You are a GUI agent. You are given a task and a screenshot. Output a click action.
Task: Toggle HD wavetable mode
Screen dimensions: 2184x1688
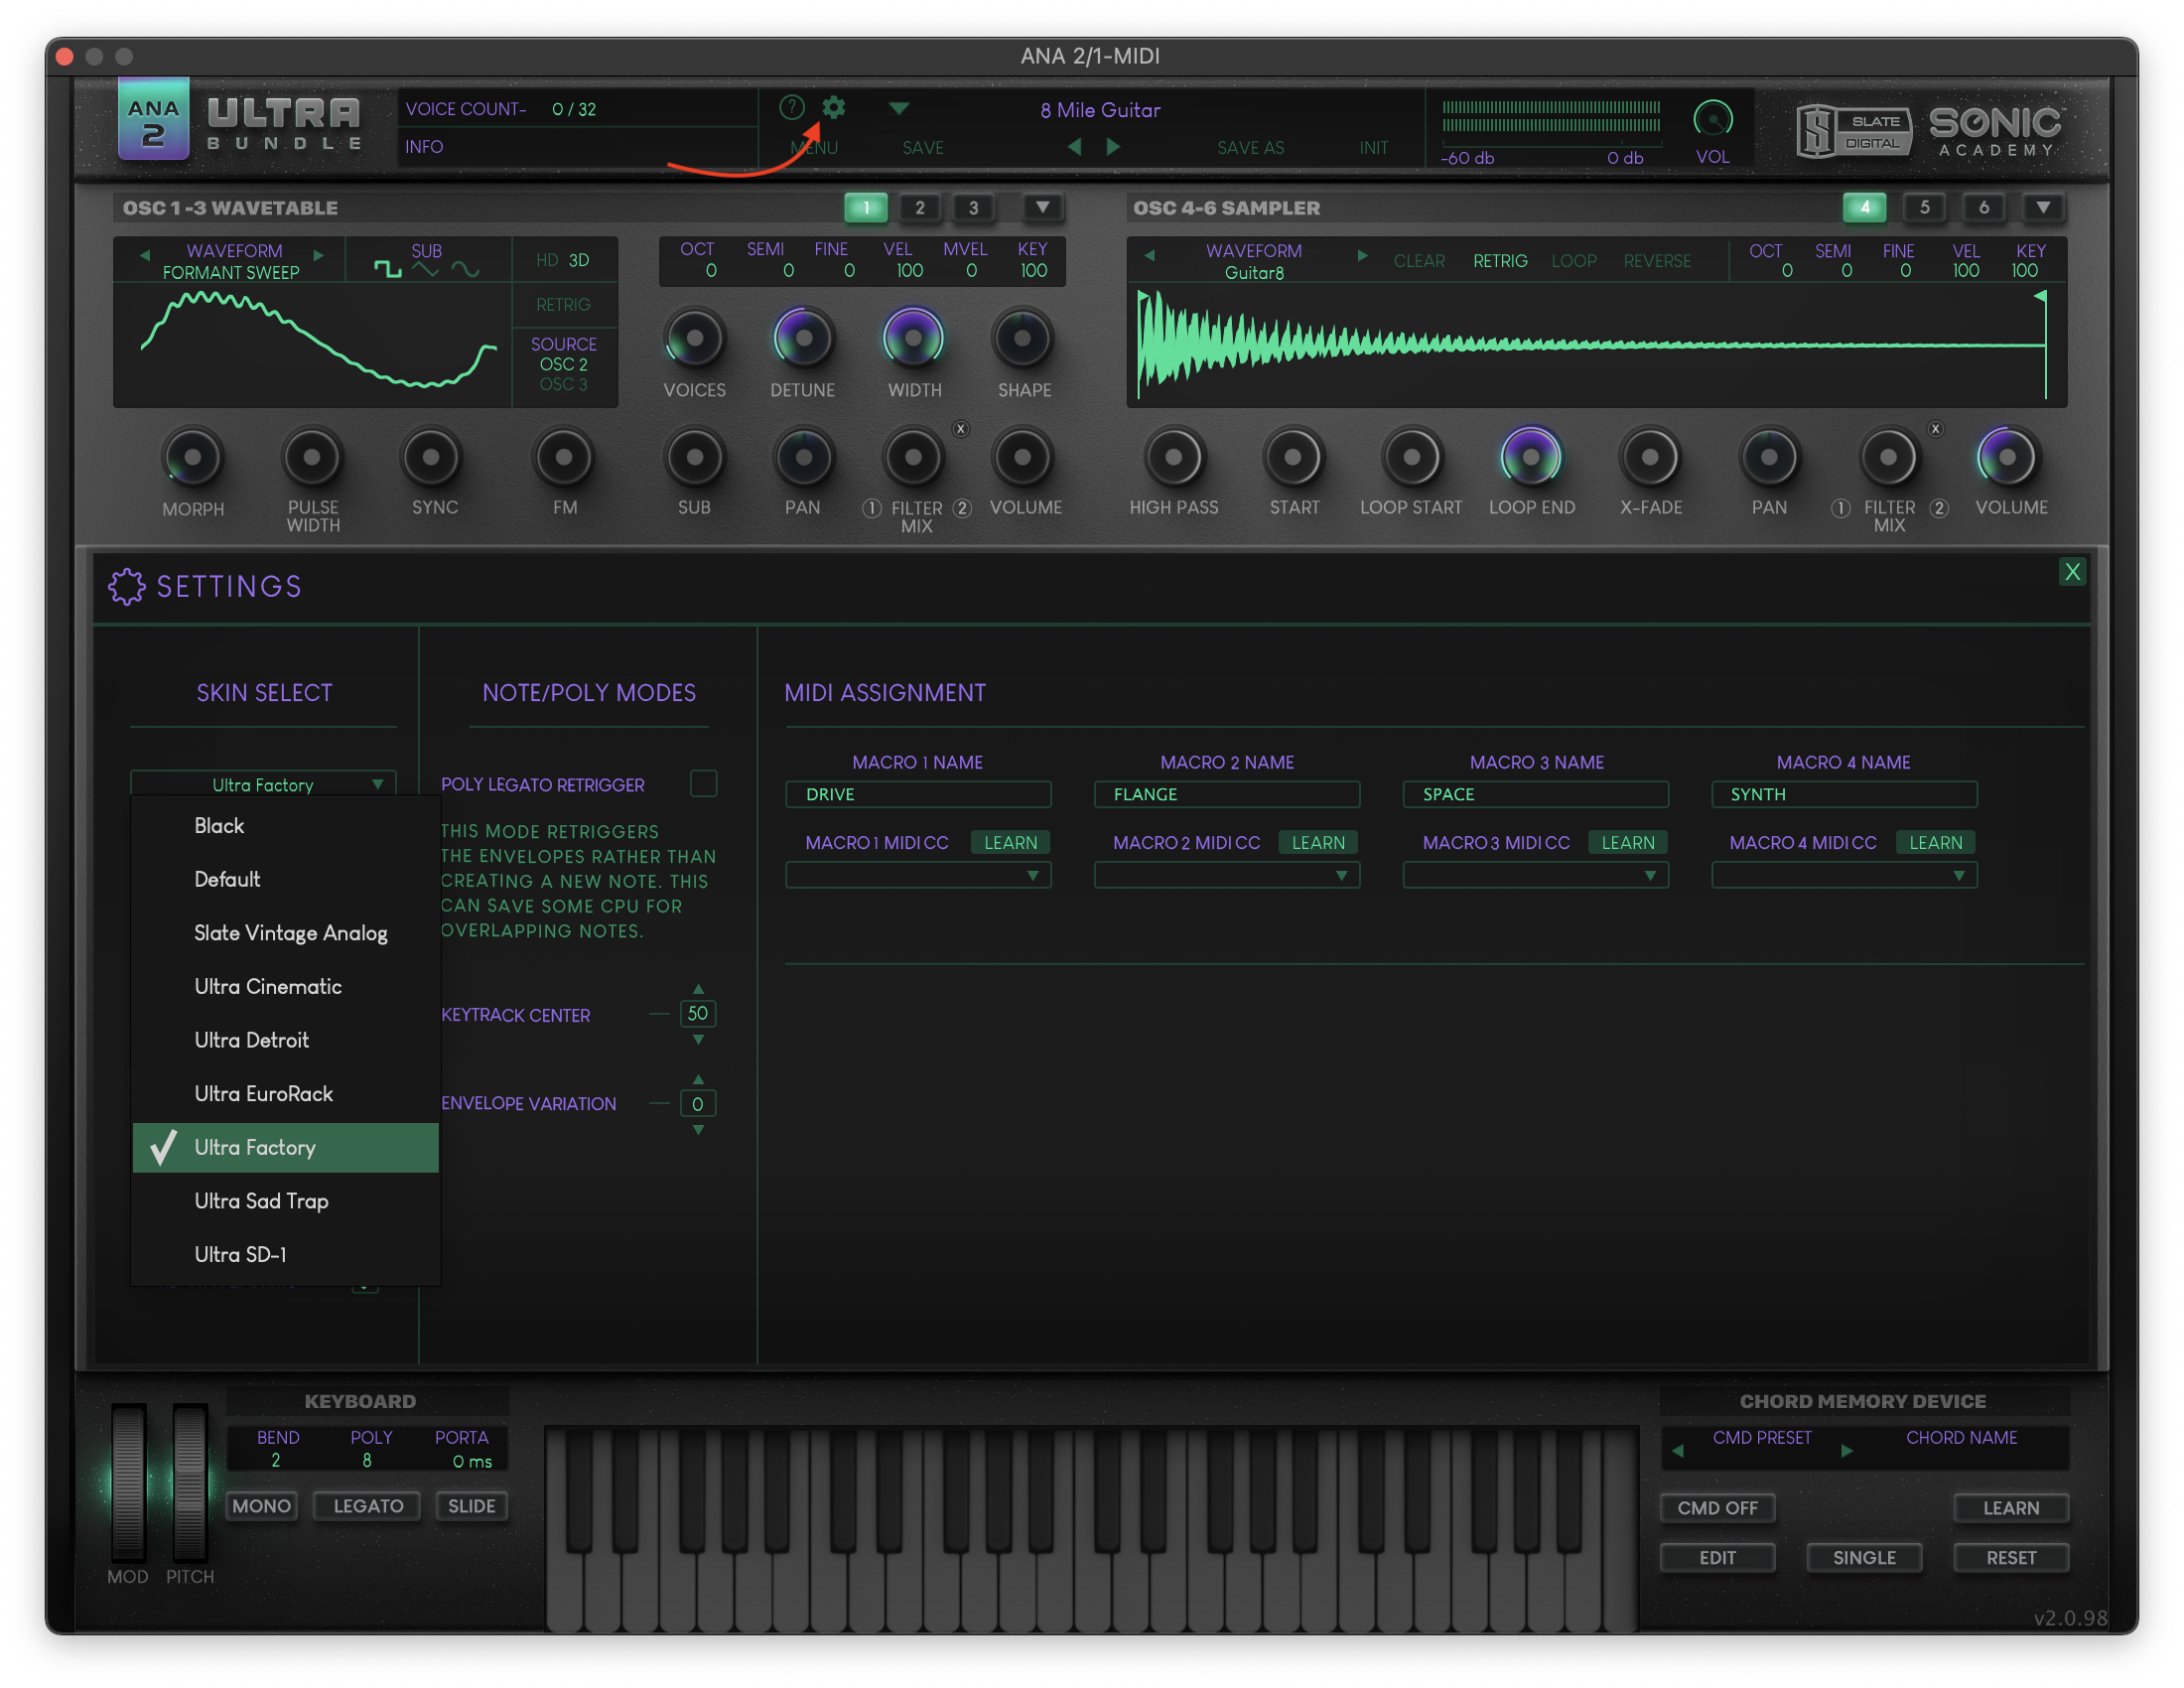tap(546, 260)
